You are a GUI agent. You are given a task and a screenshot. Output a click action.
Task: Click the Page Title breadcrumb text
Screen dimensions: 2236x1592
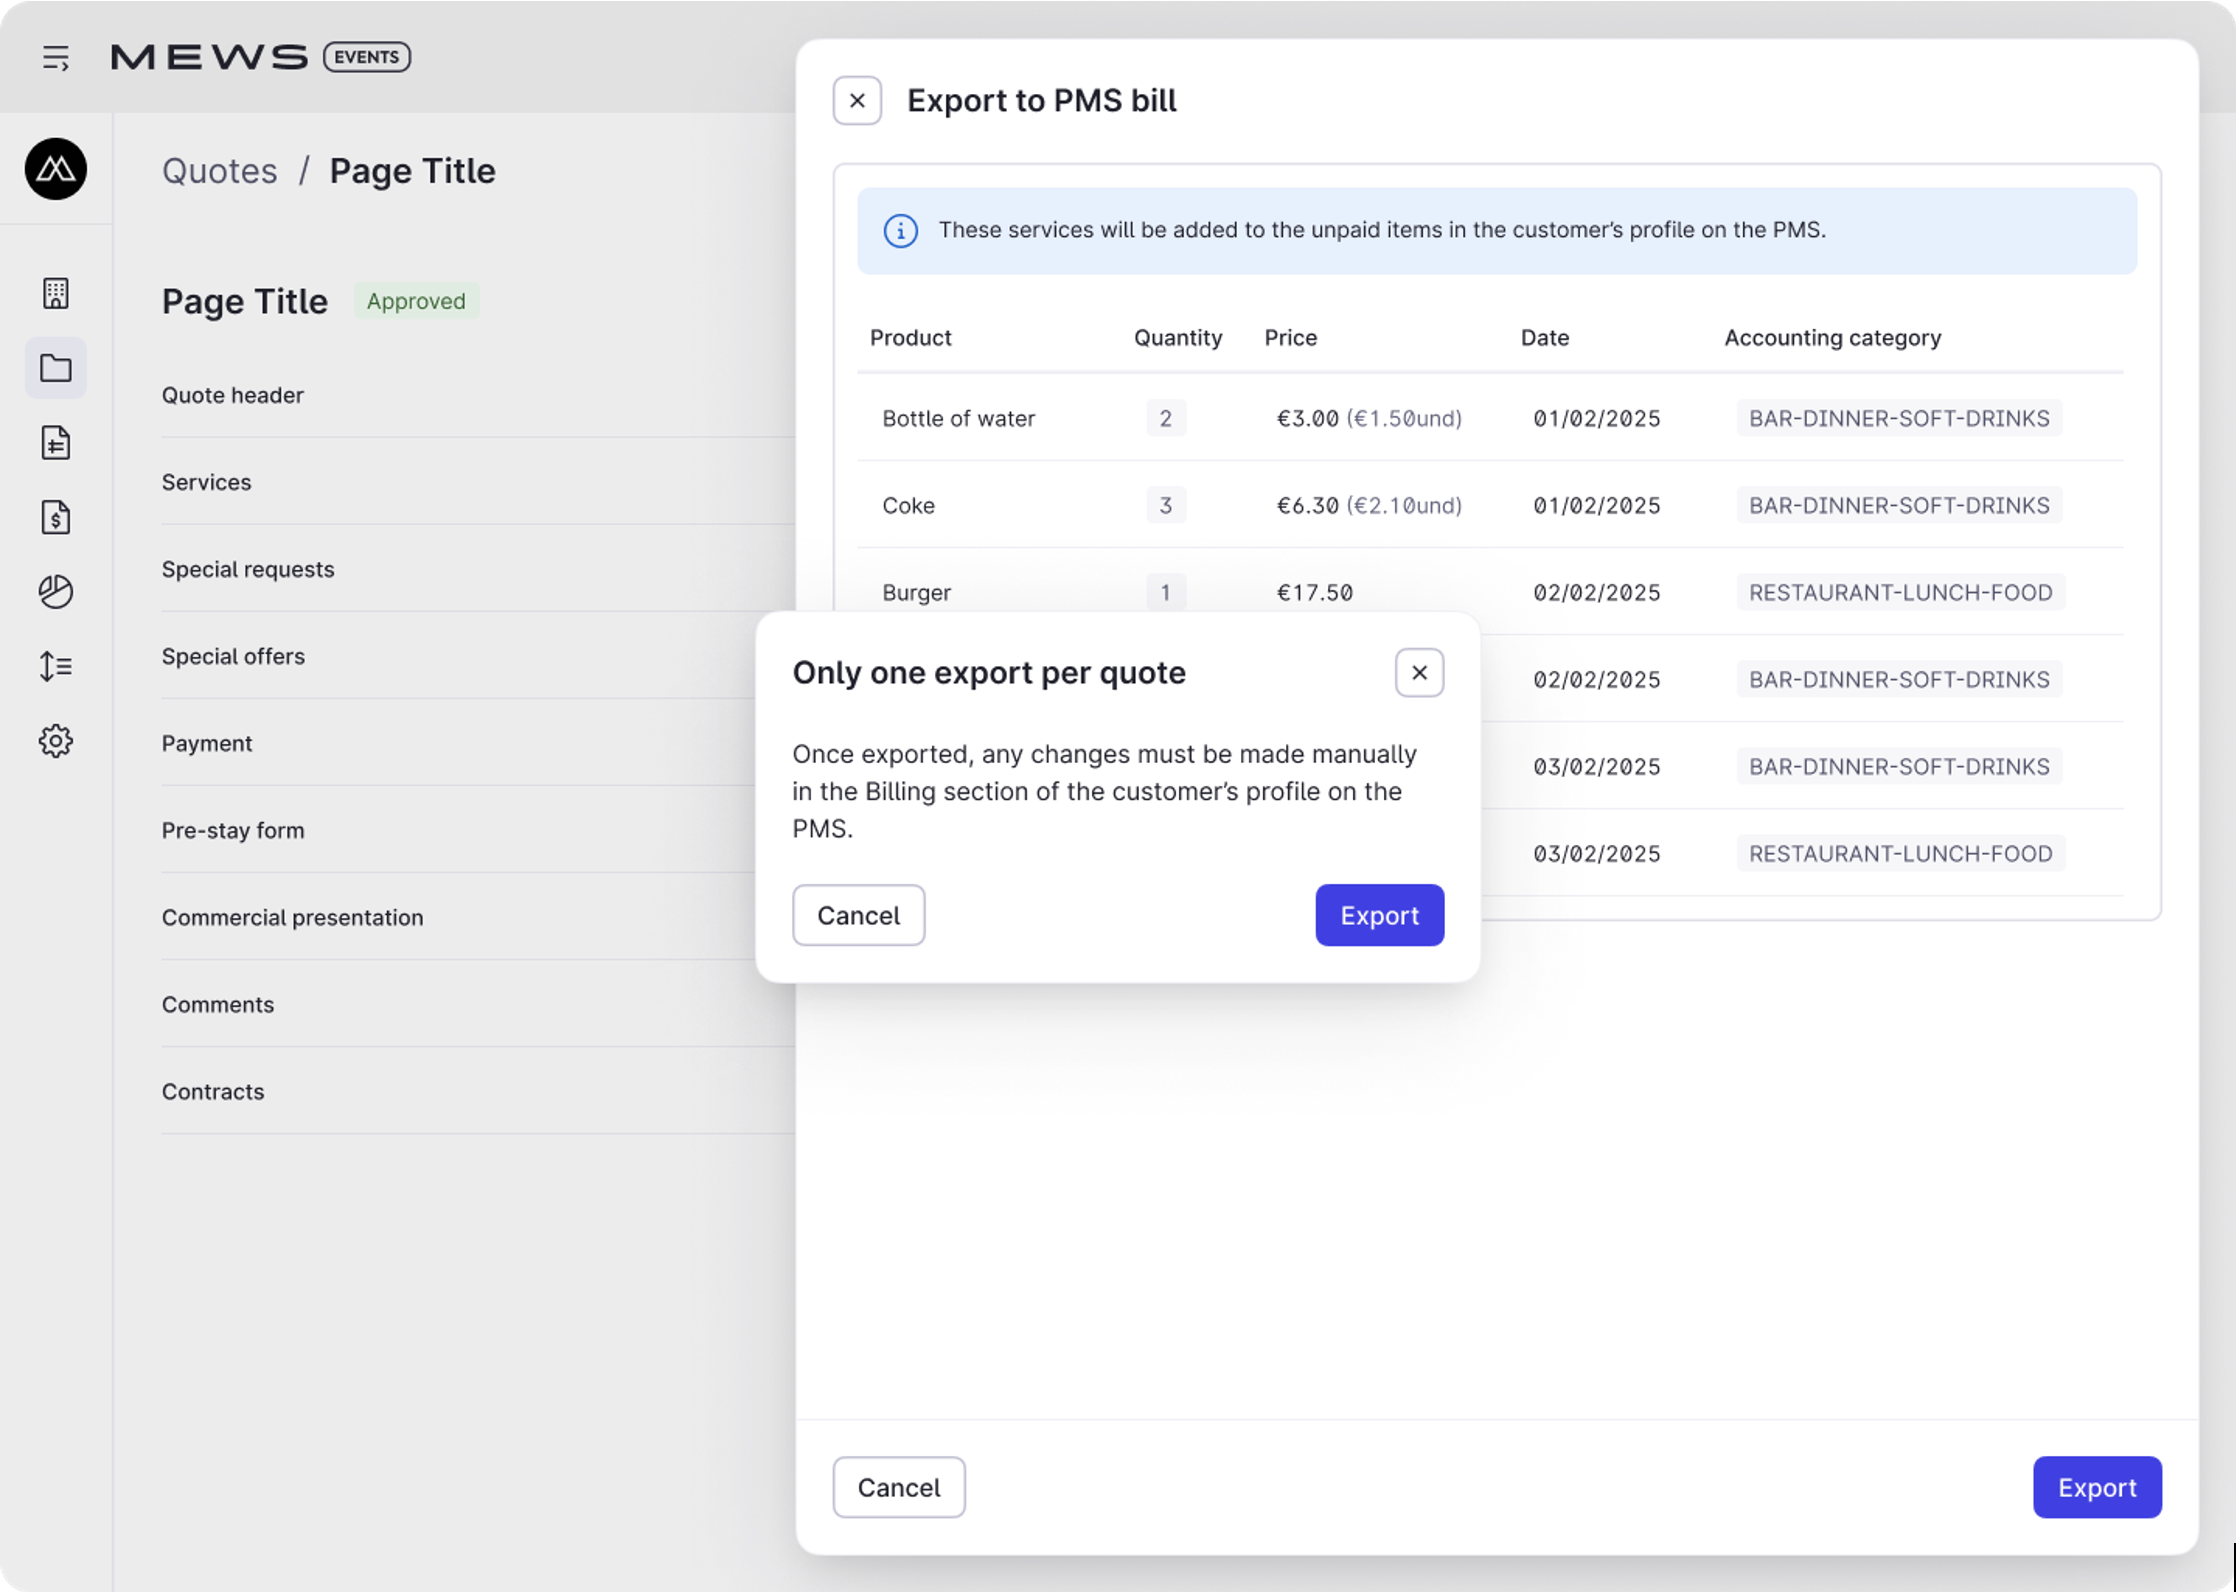pos(412,171)
